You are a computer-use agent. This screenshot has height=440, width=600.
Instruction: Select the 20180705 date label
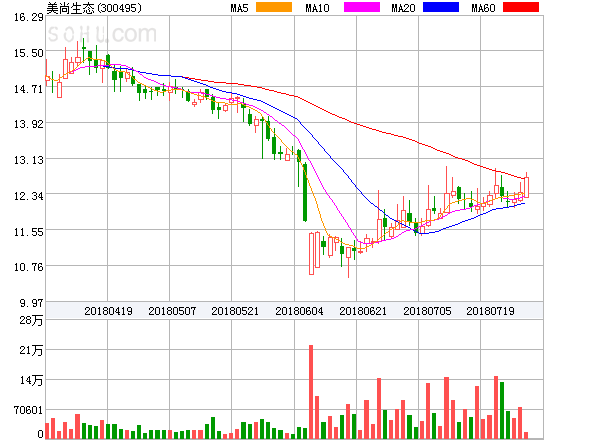(x=427, y=311)
